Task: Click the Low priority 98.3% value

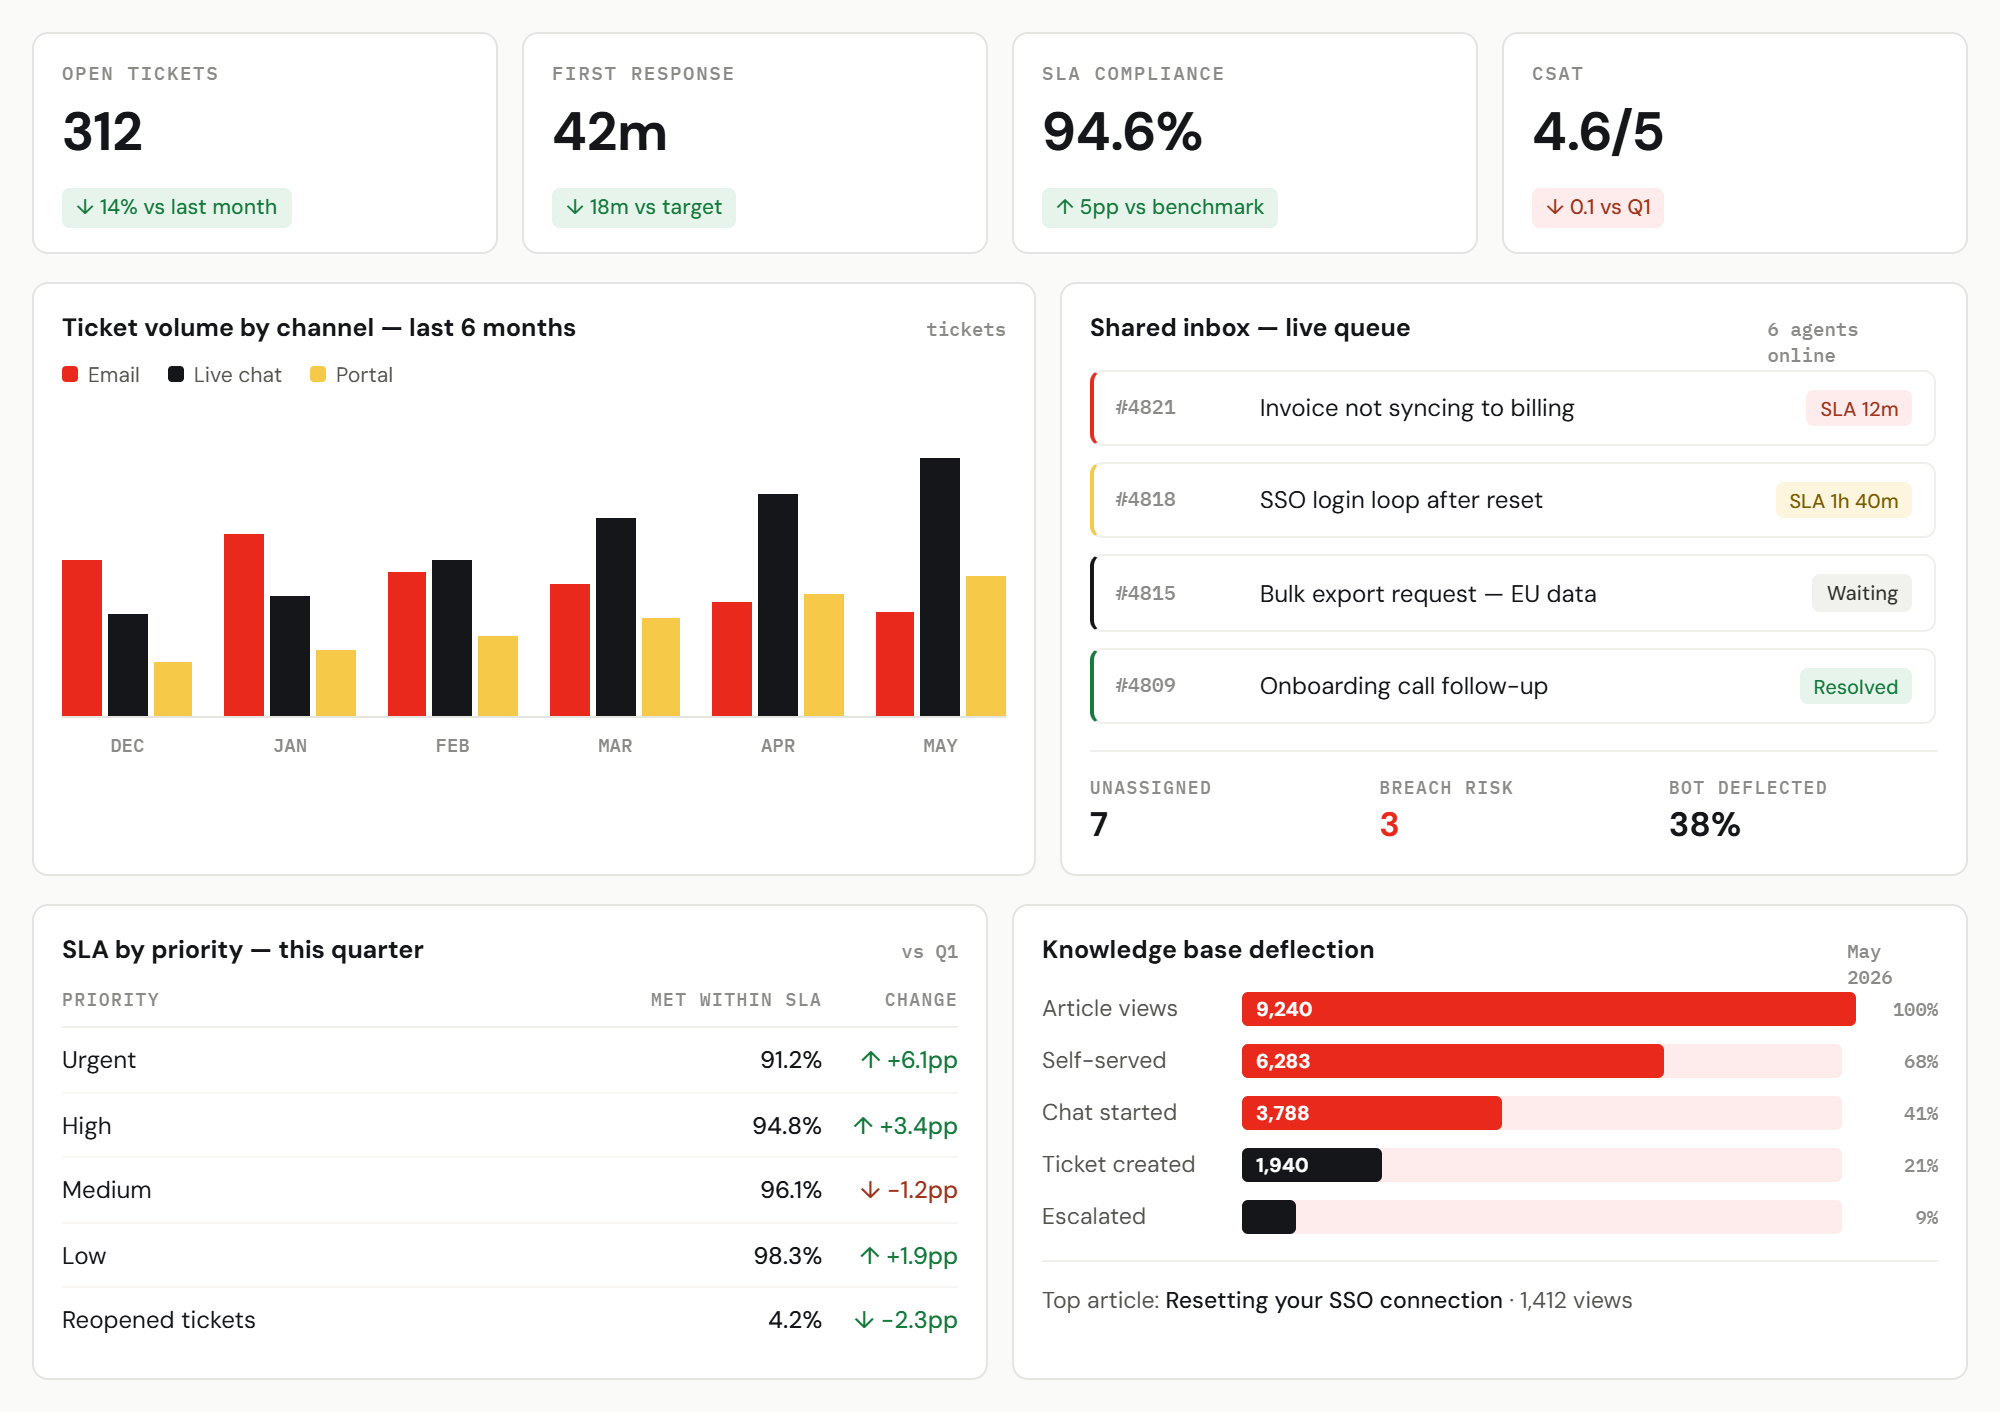Action: [x=788, y=1256]
